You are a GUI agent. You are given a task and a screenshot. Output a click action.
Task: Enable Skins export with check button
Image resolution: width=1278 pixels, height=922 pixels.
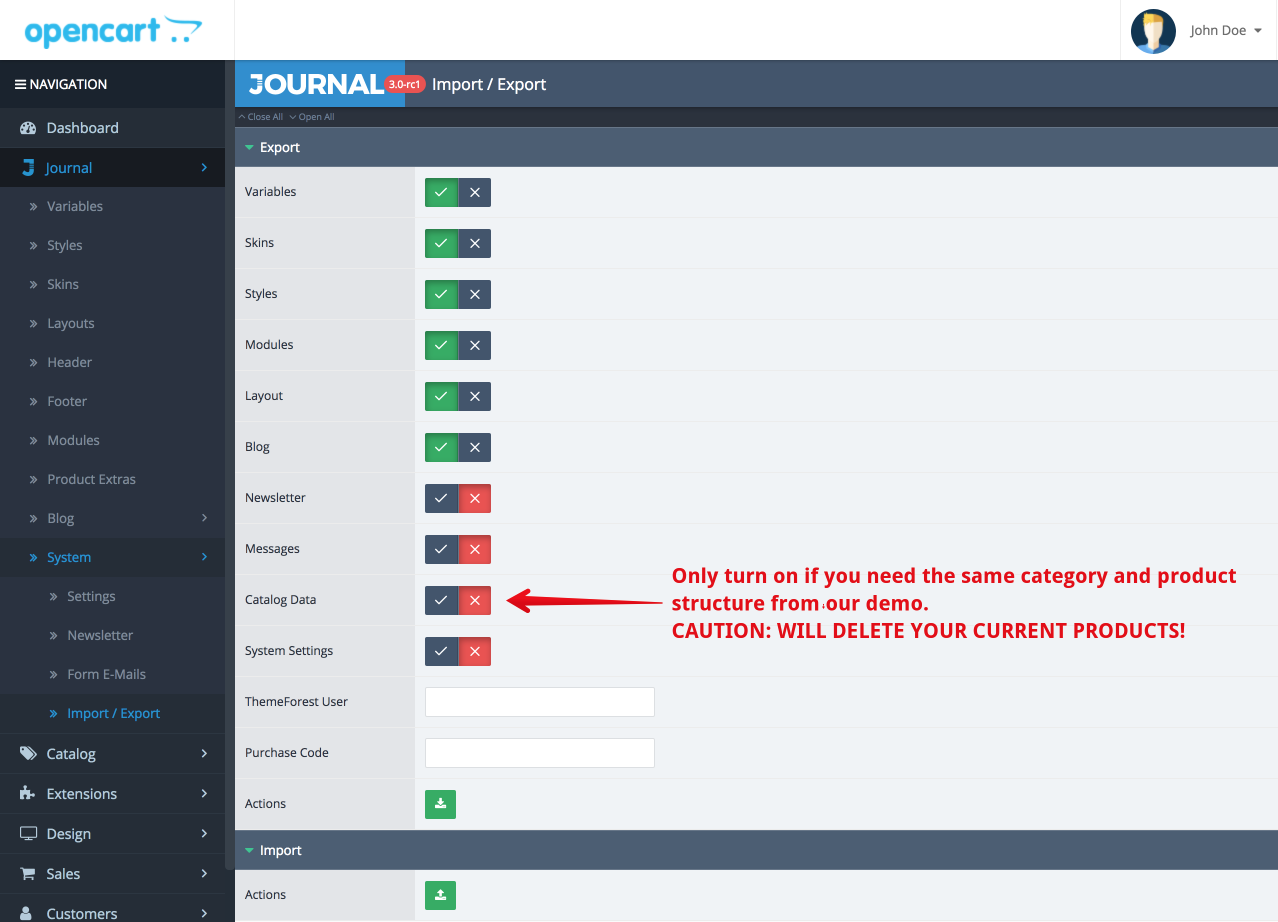(441, 243)
